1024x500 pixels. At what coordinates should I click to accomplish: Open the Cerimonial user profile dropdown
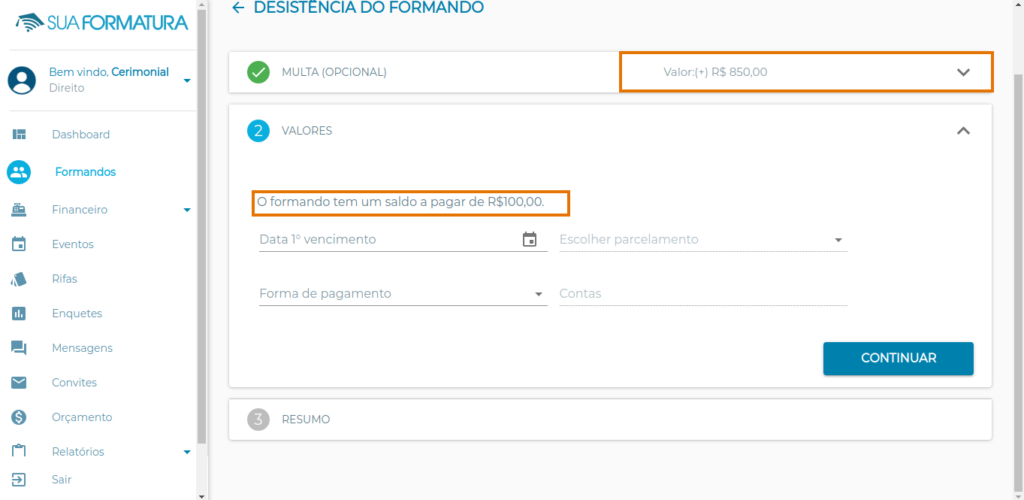tap(187, 80)
